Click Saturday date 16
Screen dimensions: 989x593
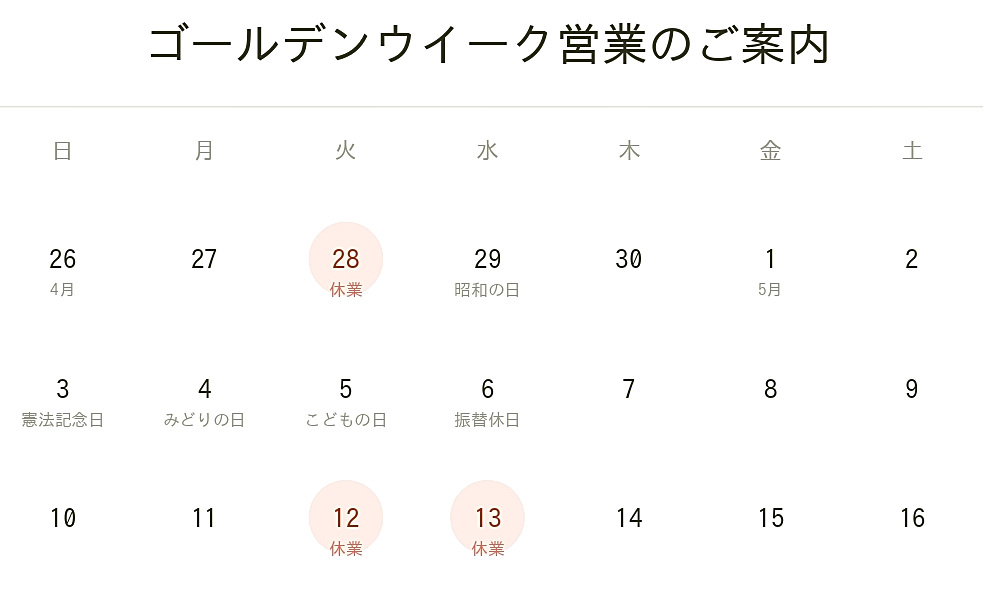(x=912, y=518)
